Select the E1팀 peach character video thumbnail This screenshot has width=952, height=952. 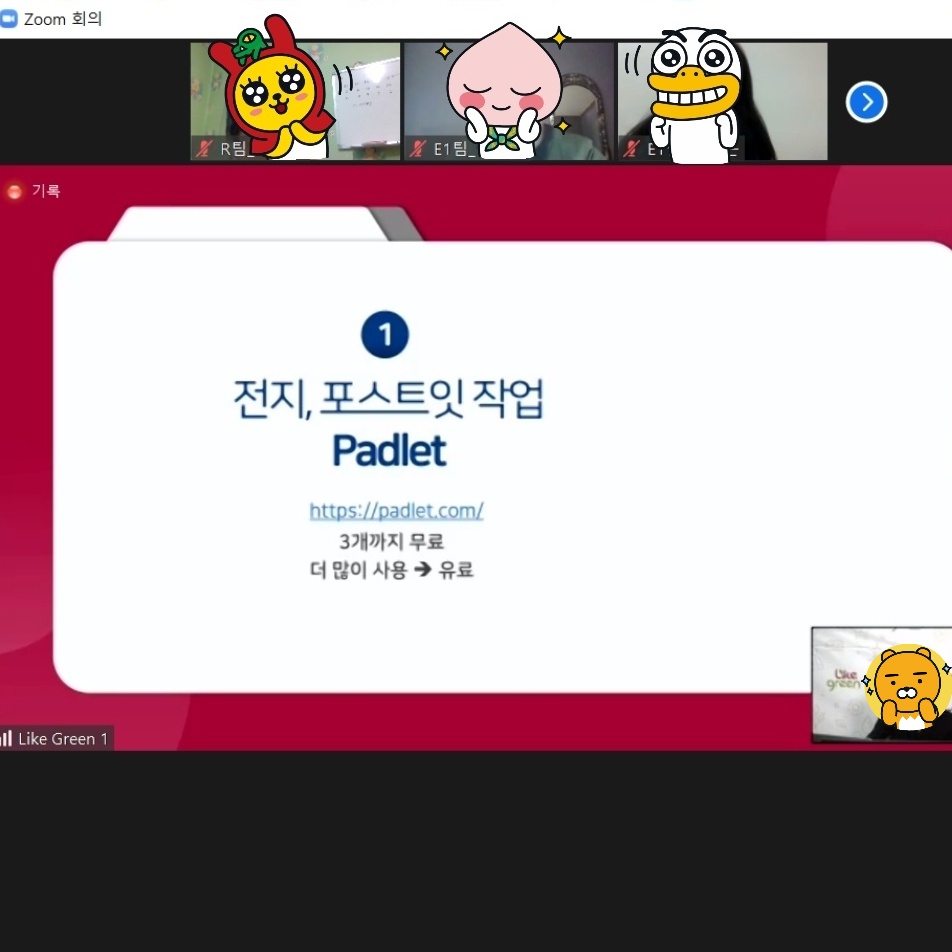509,101
